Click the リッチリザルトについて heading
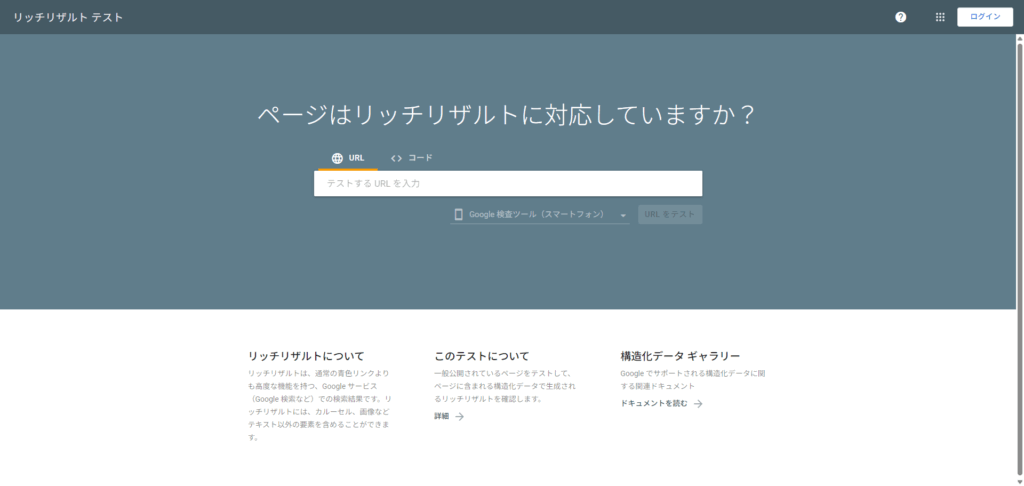The width and height of the screenshot is (1024, 486). point(306,356)
